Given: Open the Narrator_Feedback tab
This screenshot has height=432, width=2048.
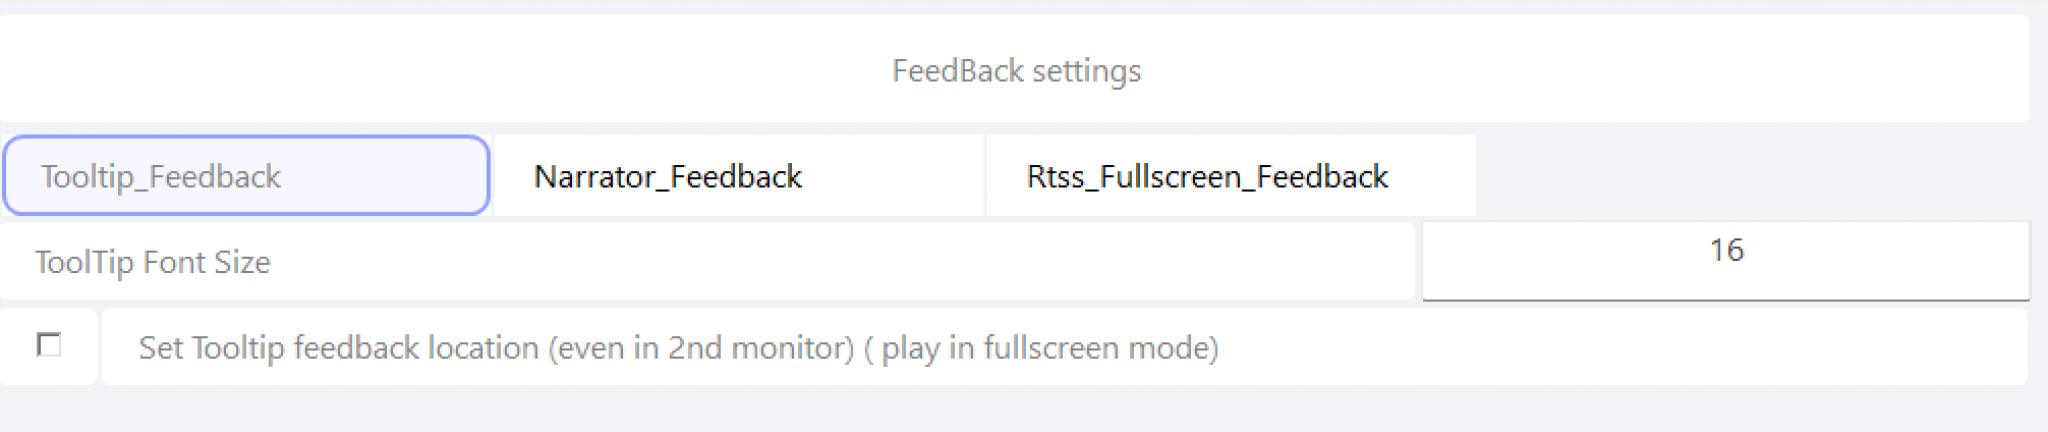Looking at the screenshot, I should click(738, 176).
